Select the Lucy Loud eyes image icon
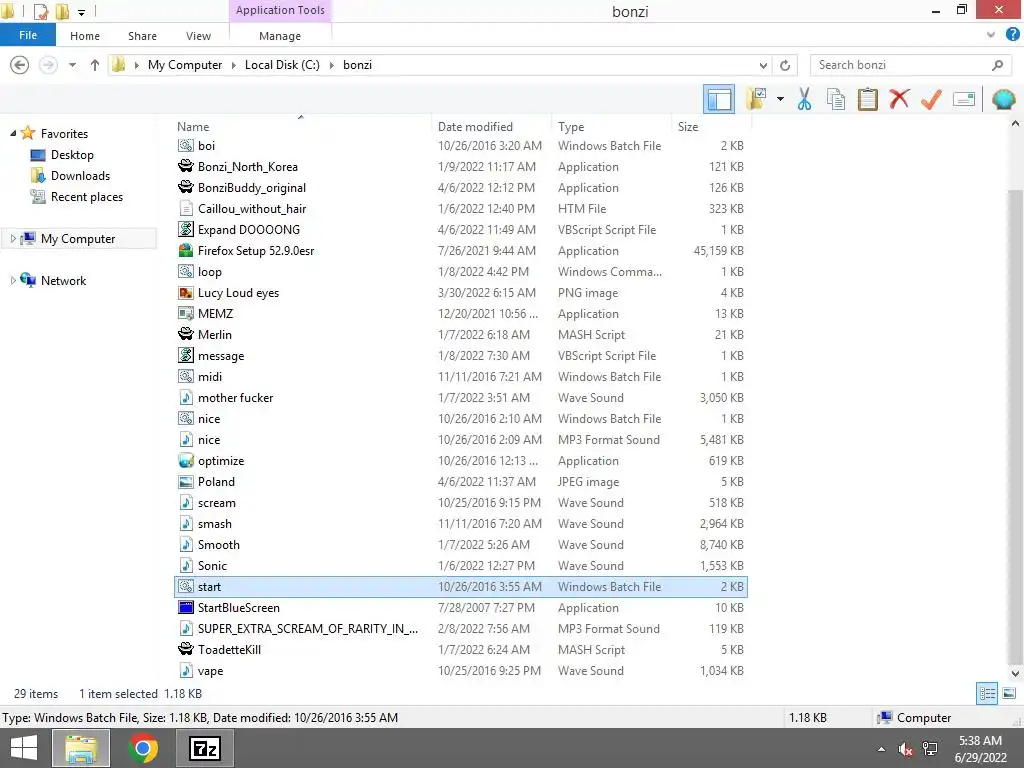 [x=185, y=293]
